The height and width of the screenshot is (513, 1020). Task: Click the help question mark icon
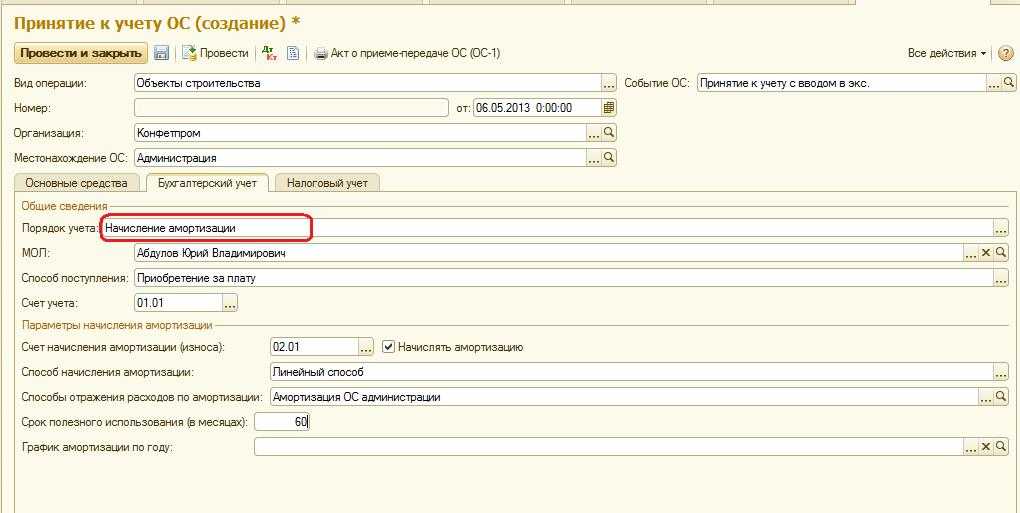pyautogui.click(x=1004, y=53)
